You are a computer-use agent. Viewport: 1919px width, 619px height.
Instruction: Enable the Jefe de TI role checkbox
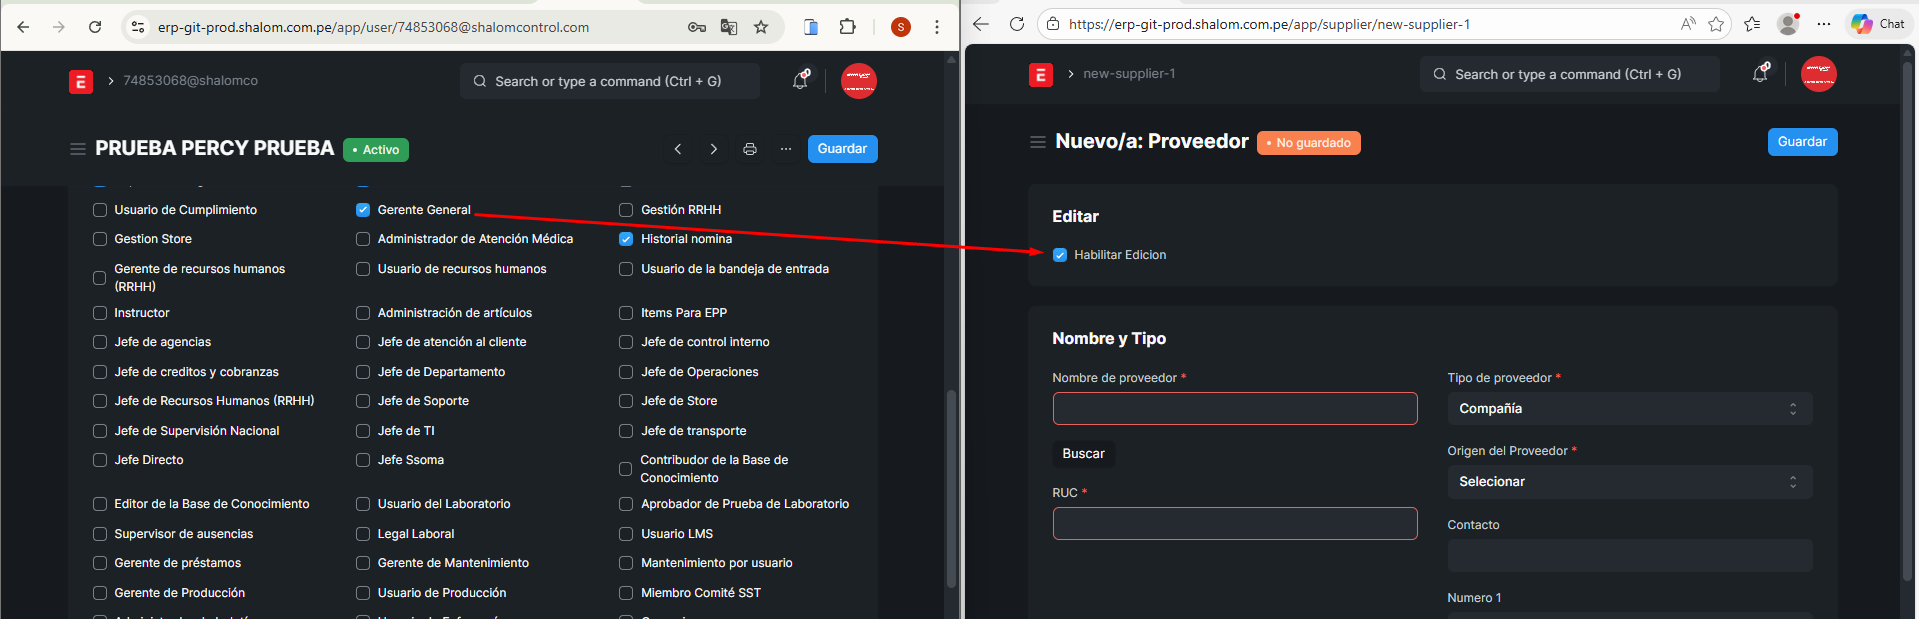point(363,431)
